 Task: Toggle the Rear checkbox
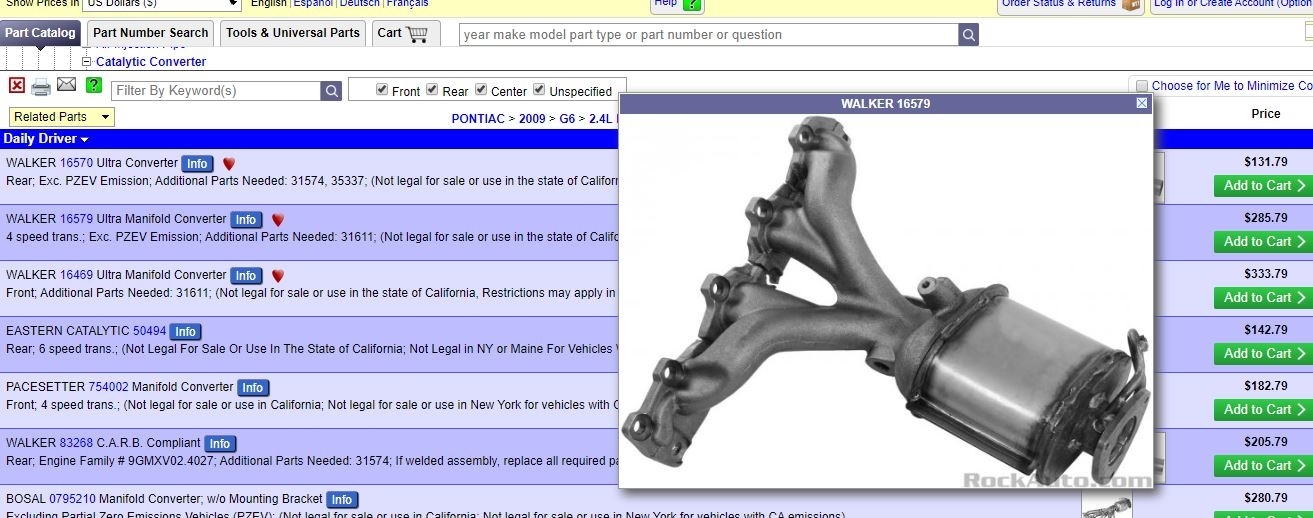432,89
